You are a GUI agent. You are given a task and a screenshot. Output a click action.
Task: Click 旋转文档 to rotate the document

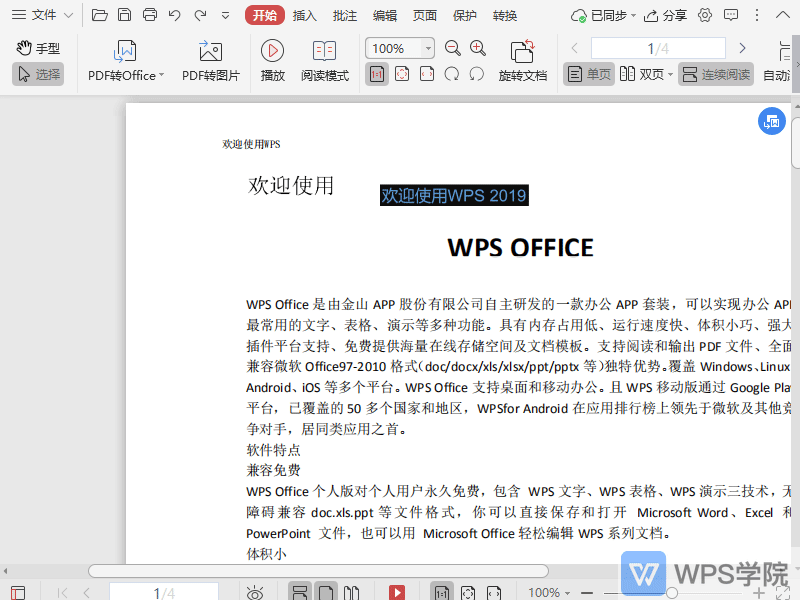coord(523,60)
